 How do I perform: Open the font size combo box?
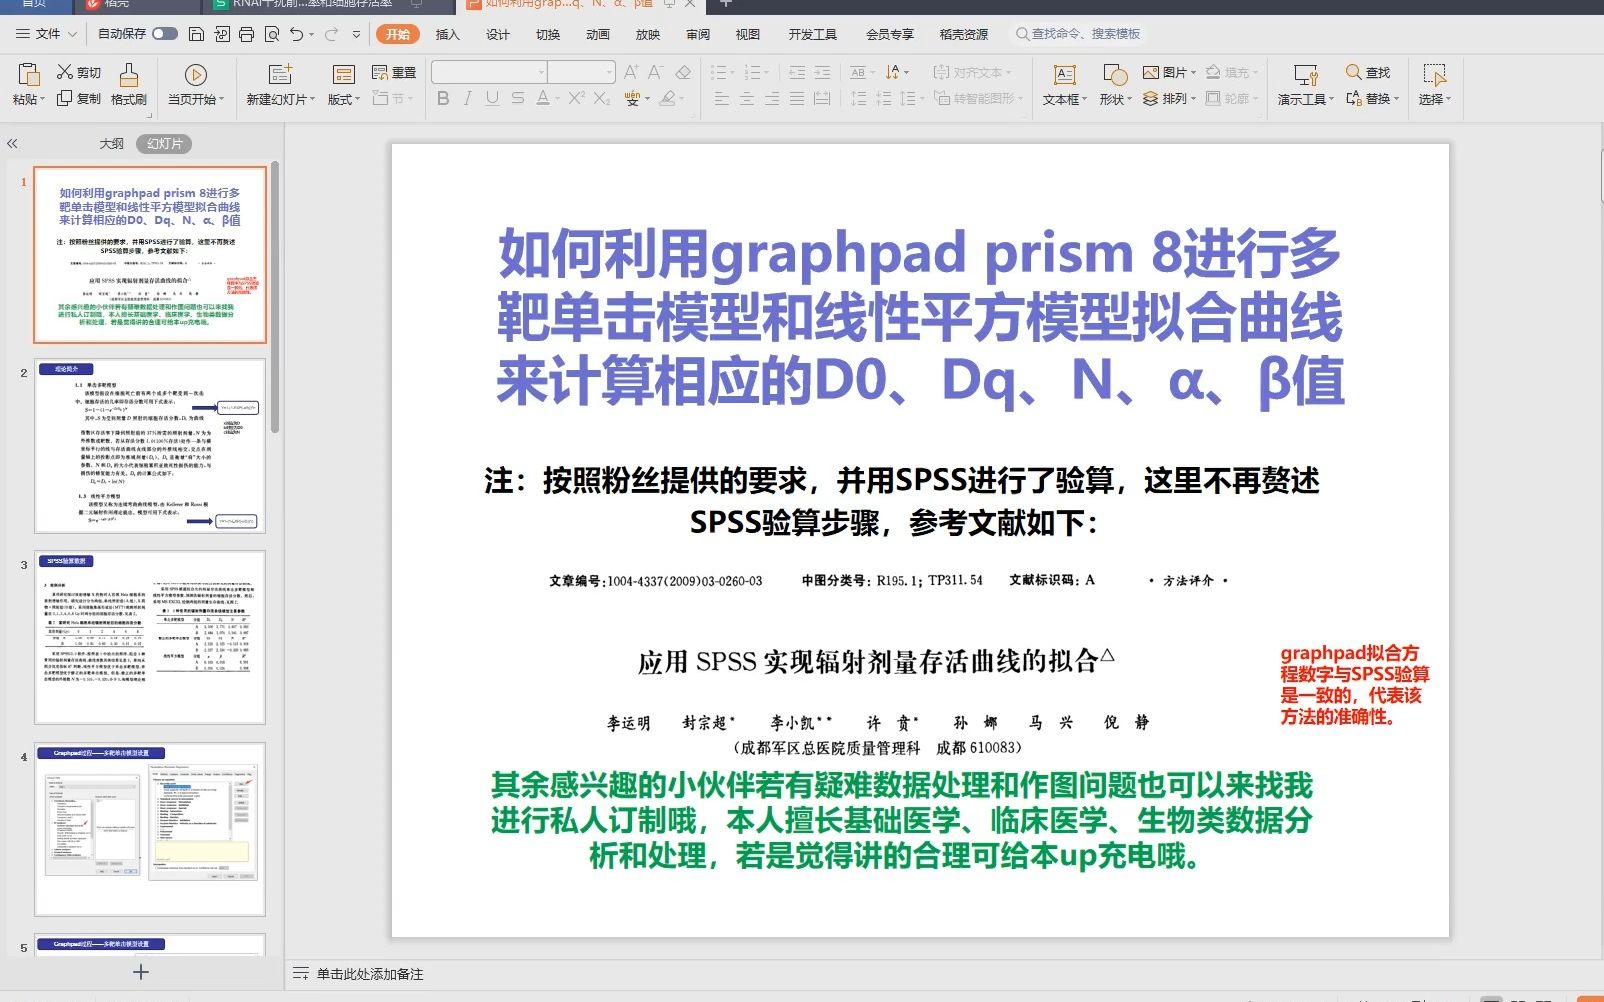(x=581, y=72)
